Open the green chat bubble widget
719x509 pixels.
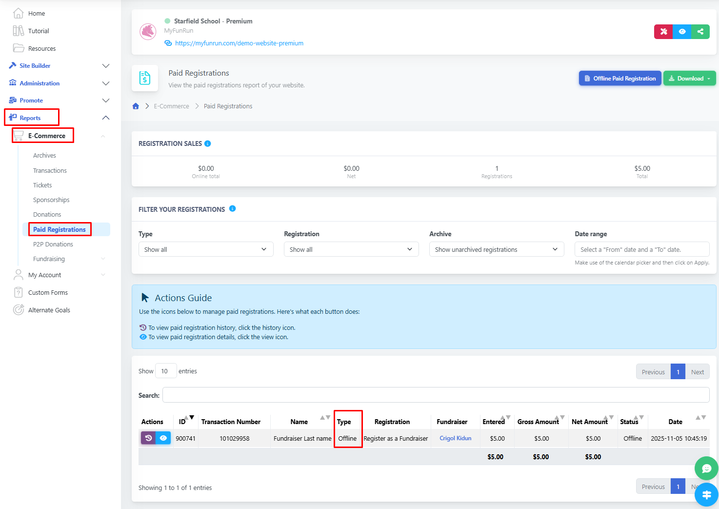(x=706, y=468)
